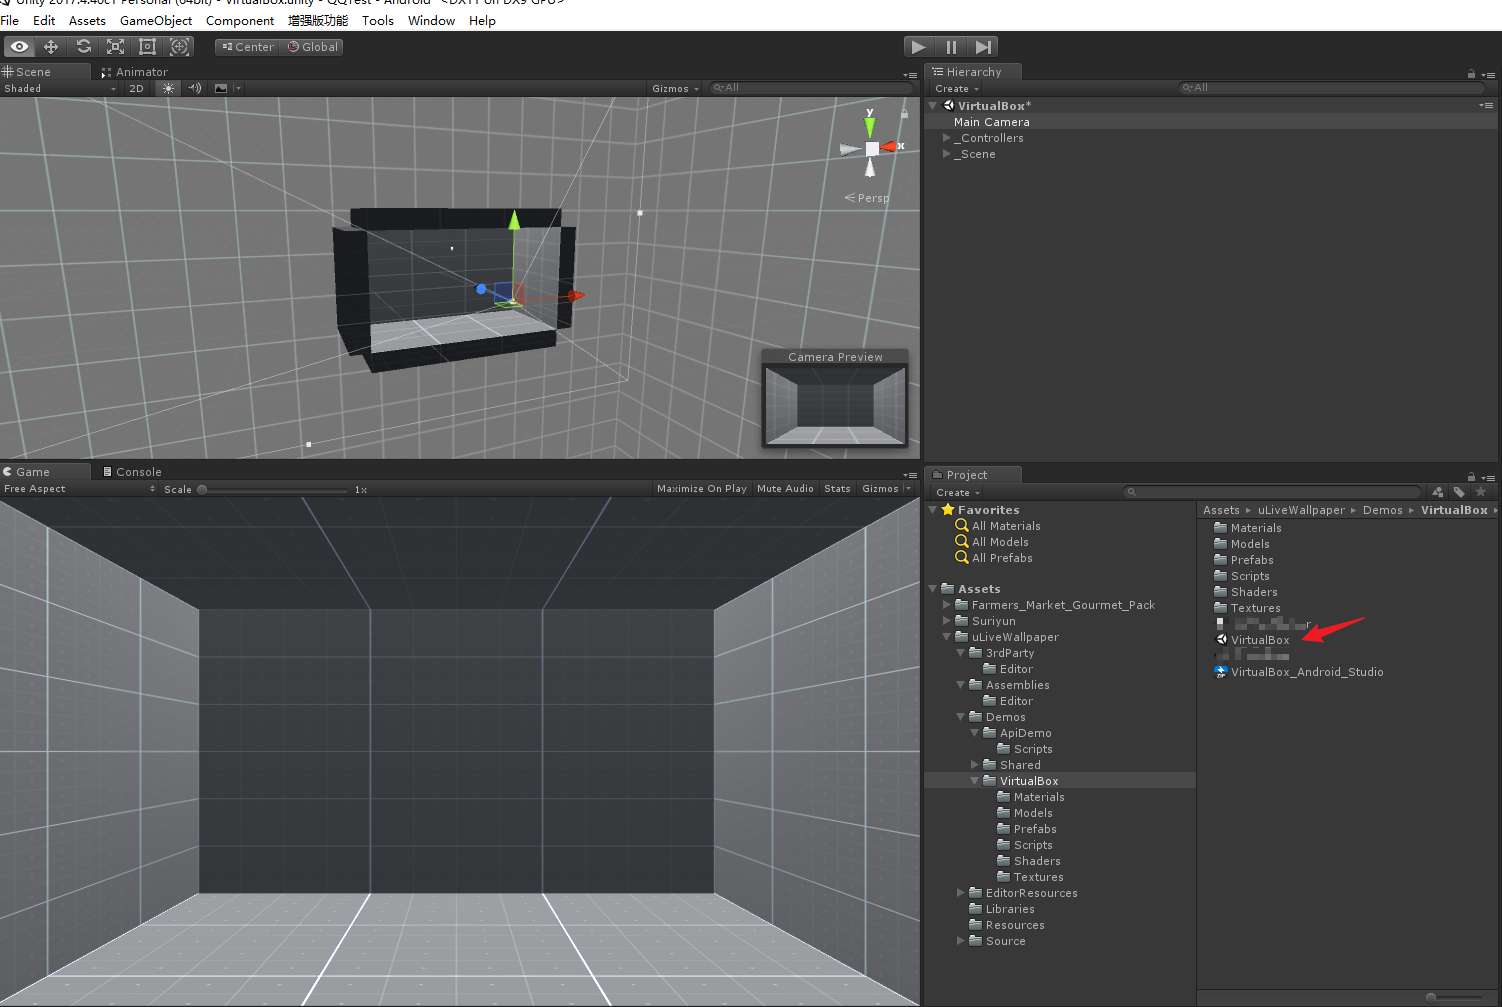Select the Suriyun folder
The image size is (1502, 1007).
pos(993,621)
